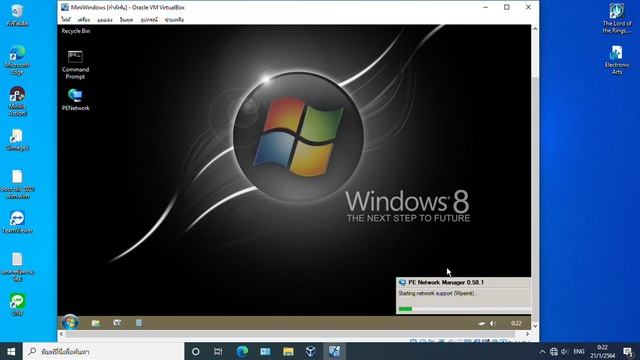This screenshot has width=640, height=360.
Task: Select The Lord of the Rings desktop shortcut
Action: [617, 18]
